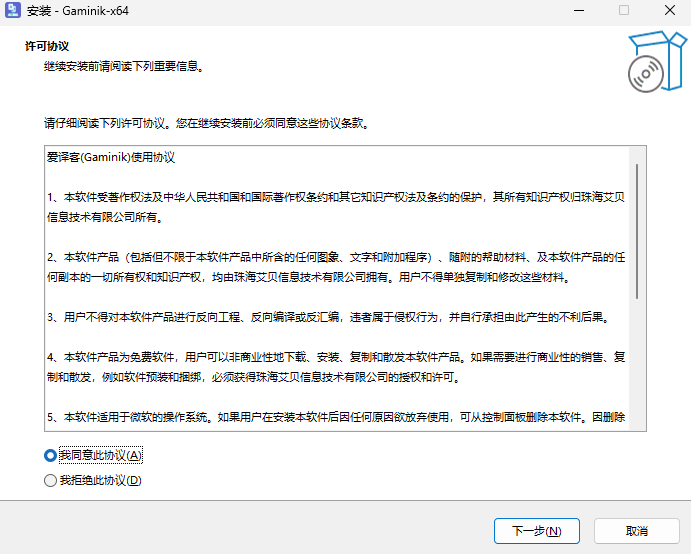
Task: Click the license text scrollbar thumb
Action: tap(637, 231)
